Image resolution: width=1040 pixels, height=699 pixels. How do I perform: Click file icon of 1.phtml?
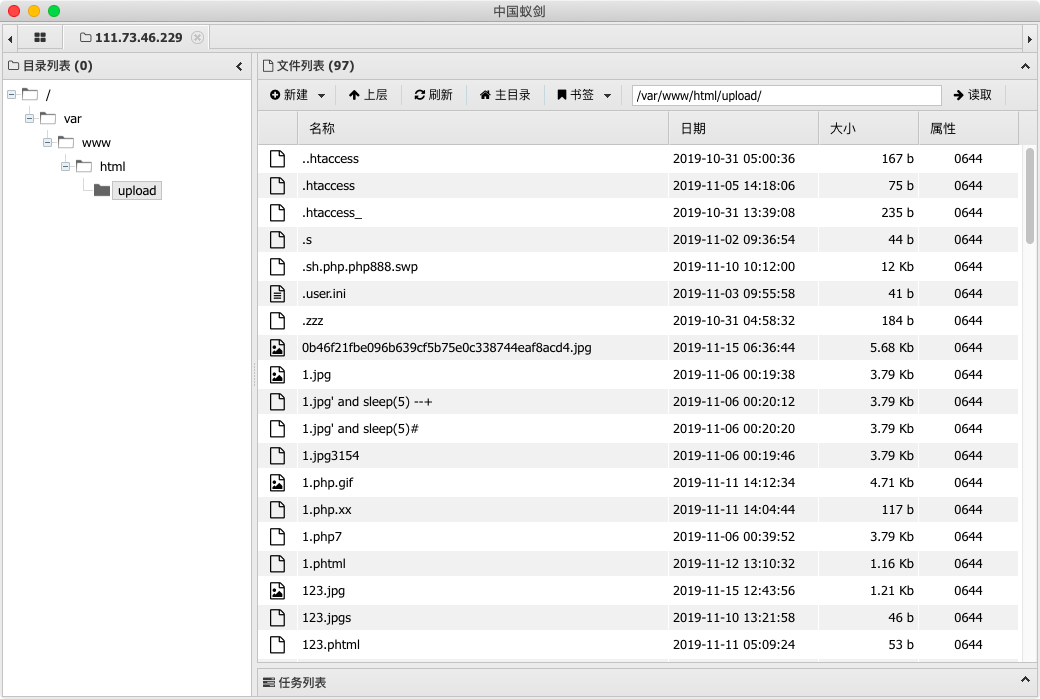click(x=277, y=564)
